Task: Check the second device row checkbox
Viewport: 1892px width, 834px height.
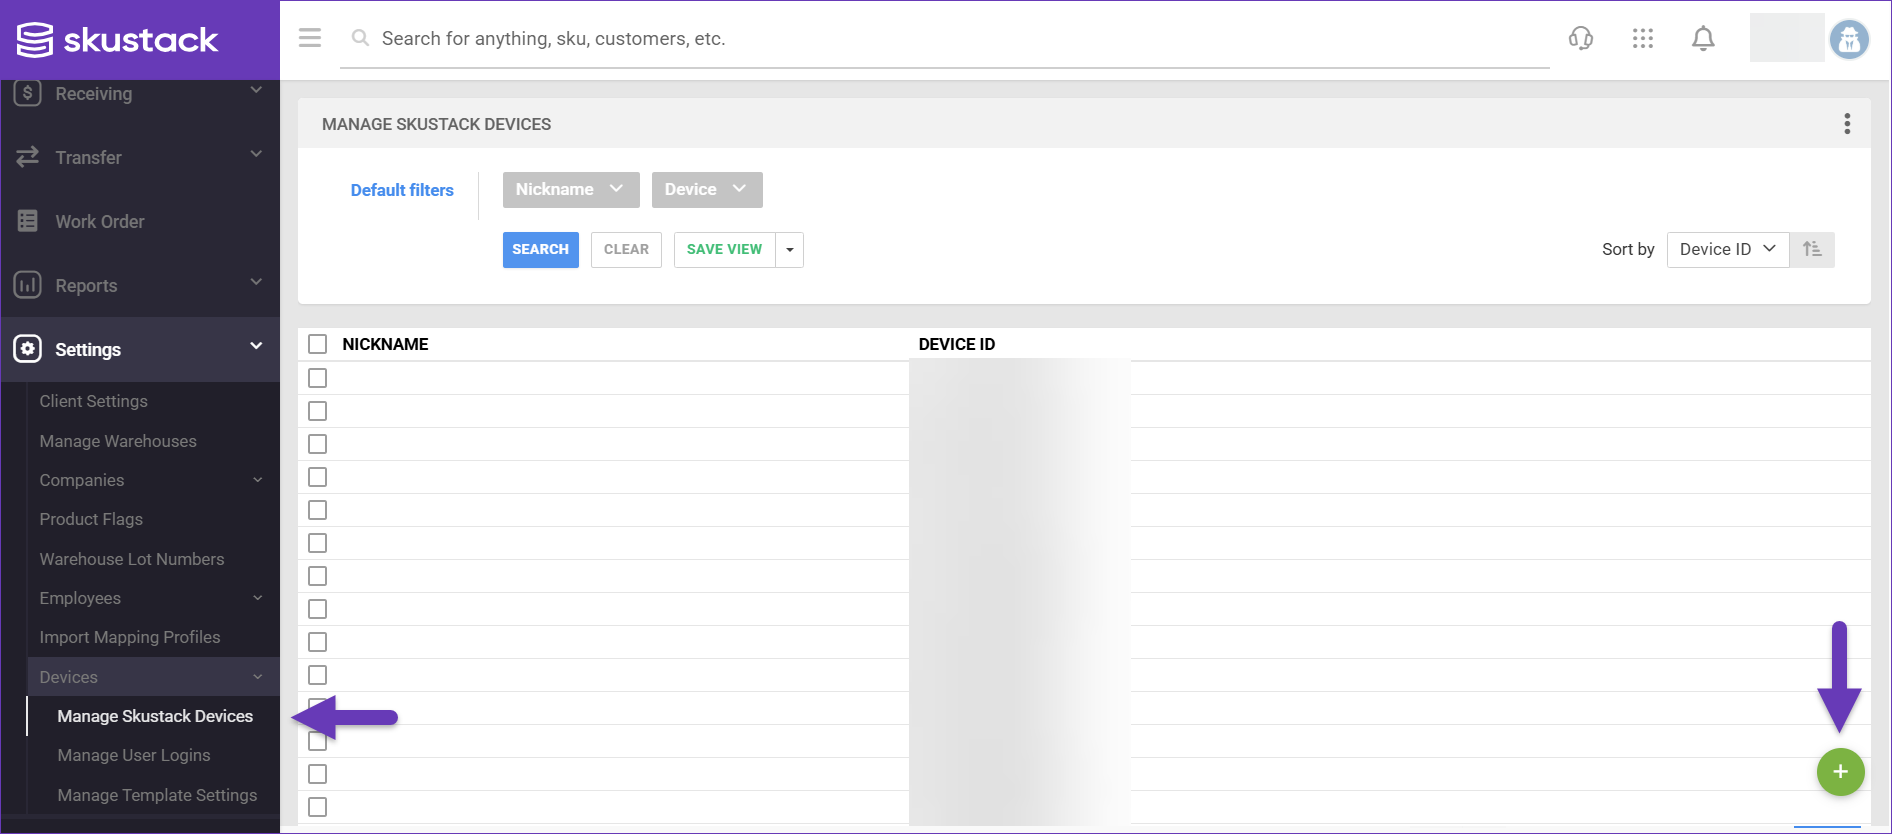Action: (x=318, y=411)
